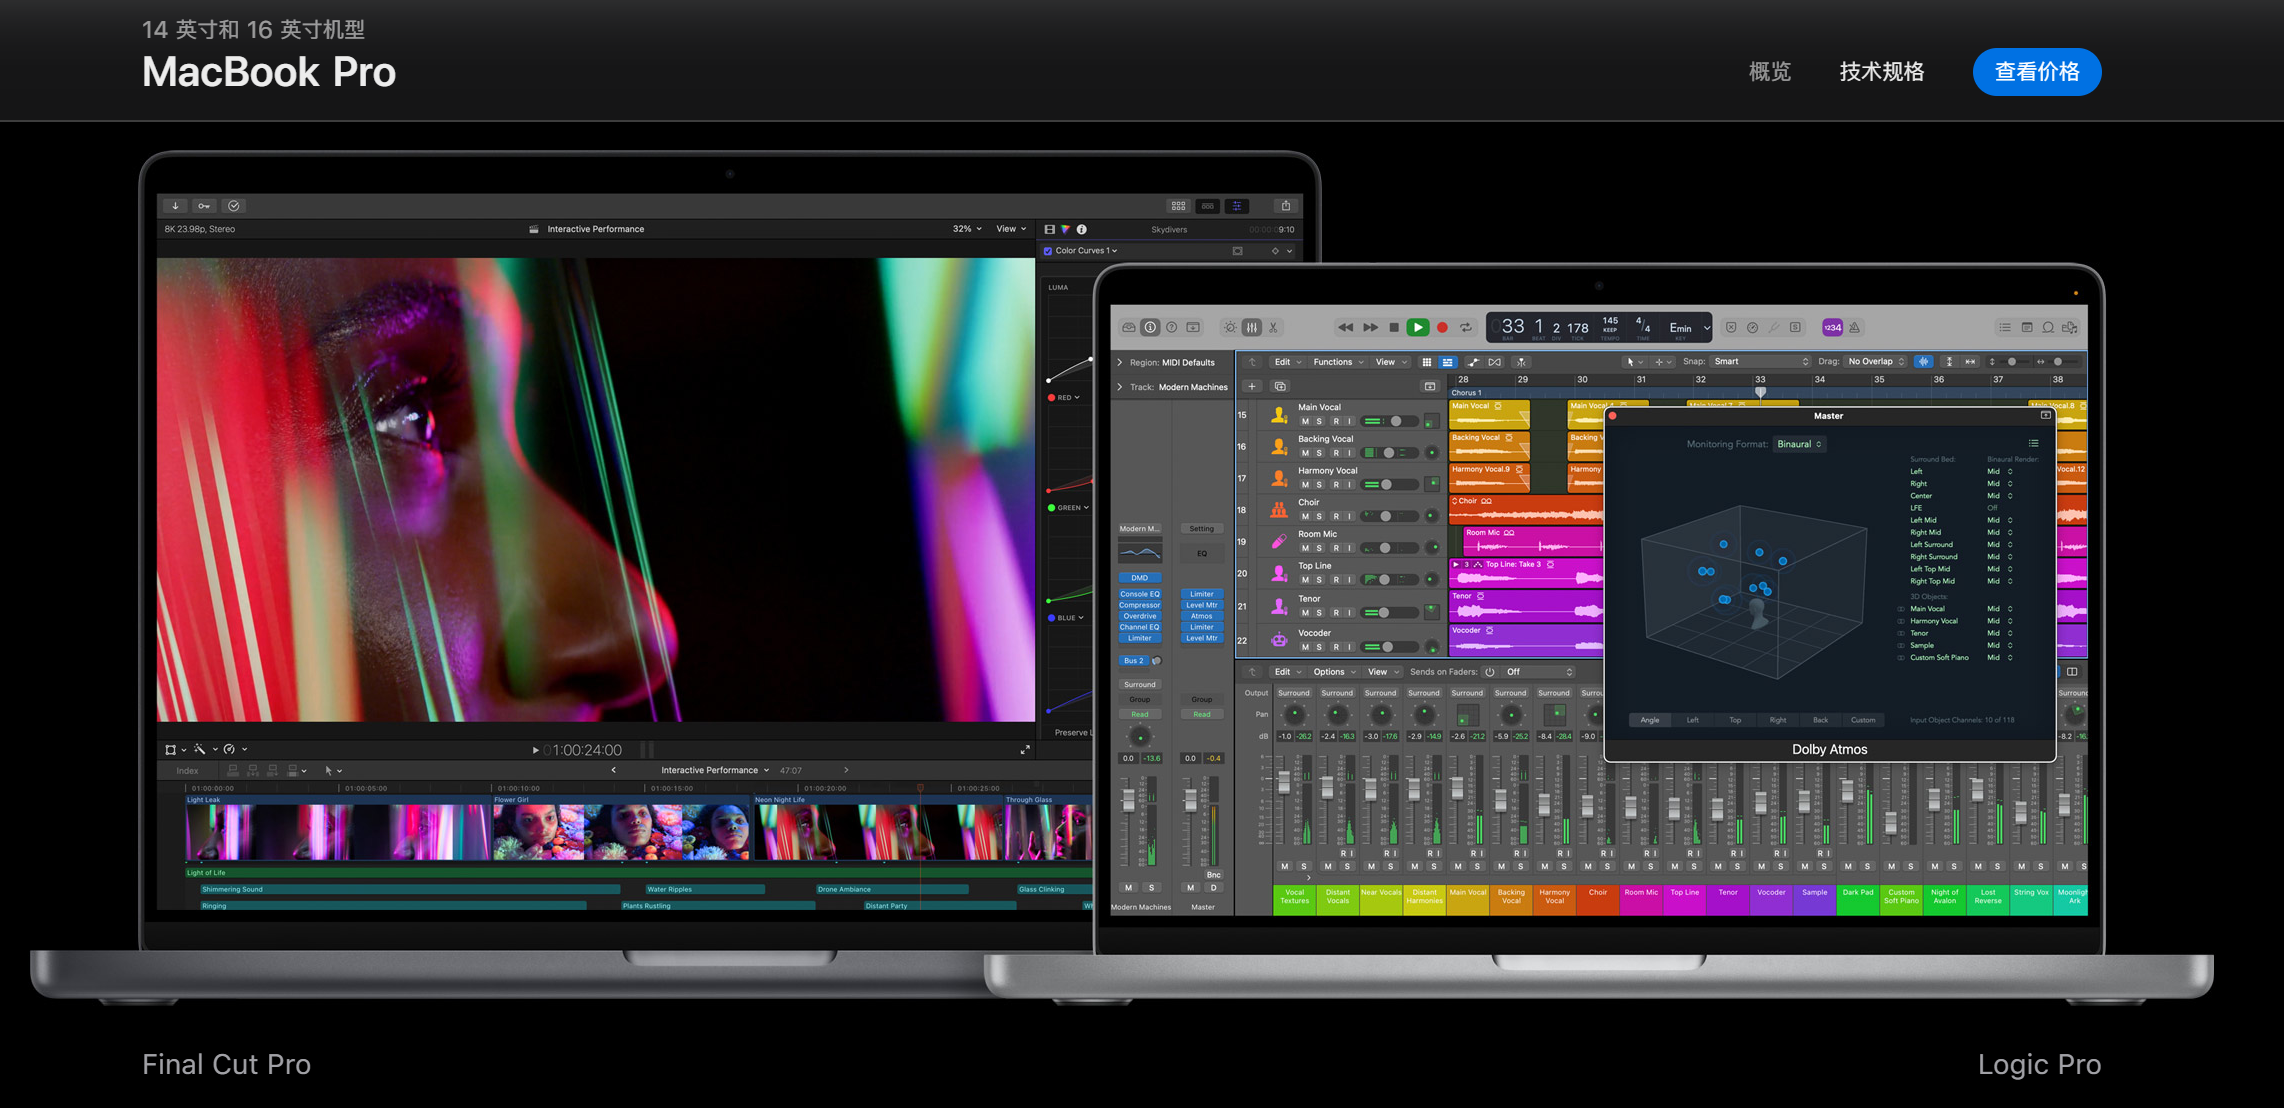2284x1108 pixels.
Task: Click the 查看价格 button
Action: pos(2037,72)
